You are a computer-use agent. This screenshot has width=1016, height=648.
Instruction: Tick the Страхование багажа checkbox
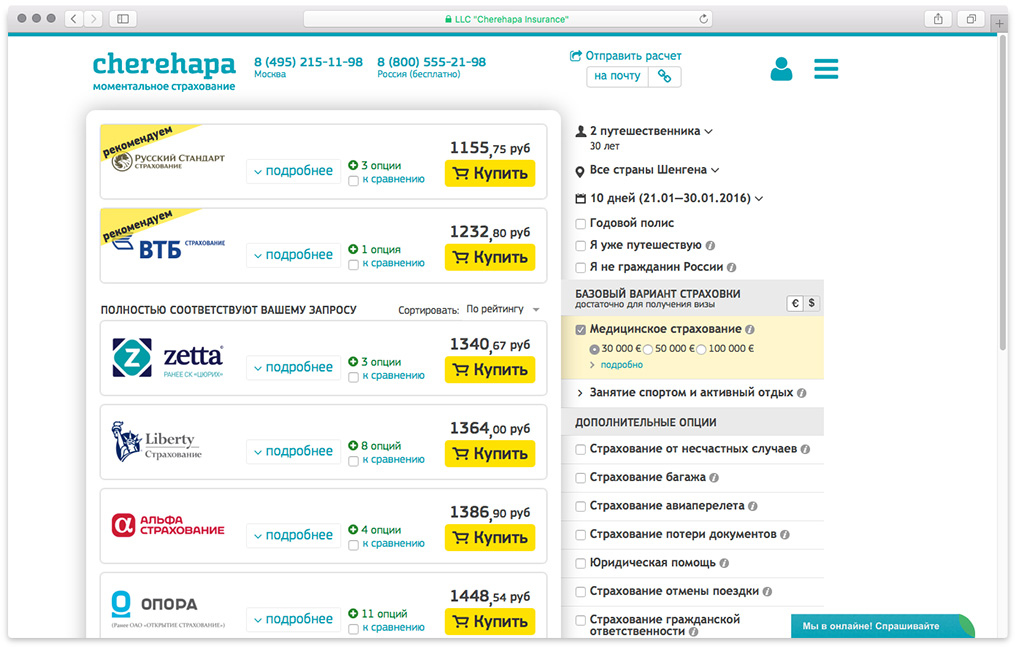(x=581, y=478)
